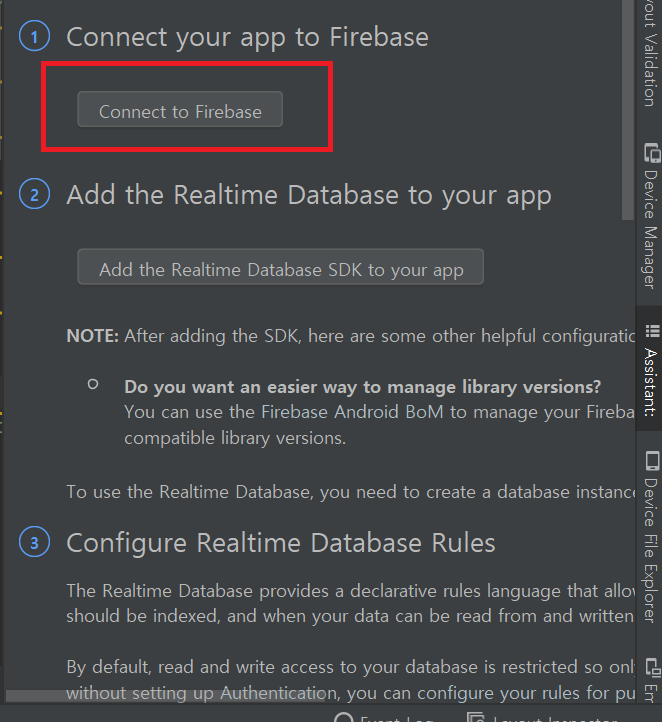Click the Add the Realtime Database heading

click(x=309, y=196)
